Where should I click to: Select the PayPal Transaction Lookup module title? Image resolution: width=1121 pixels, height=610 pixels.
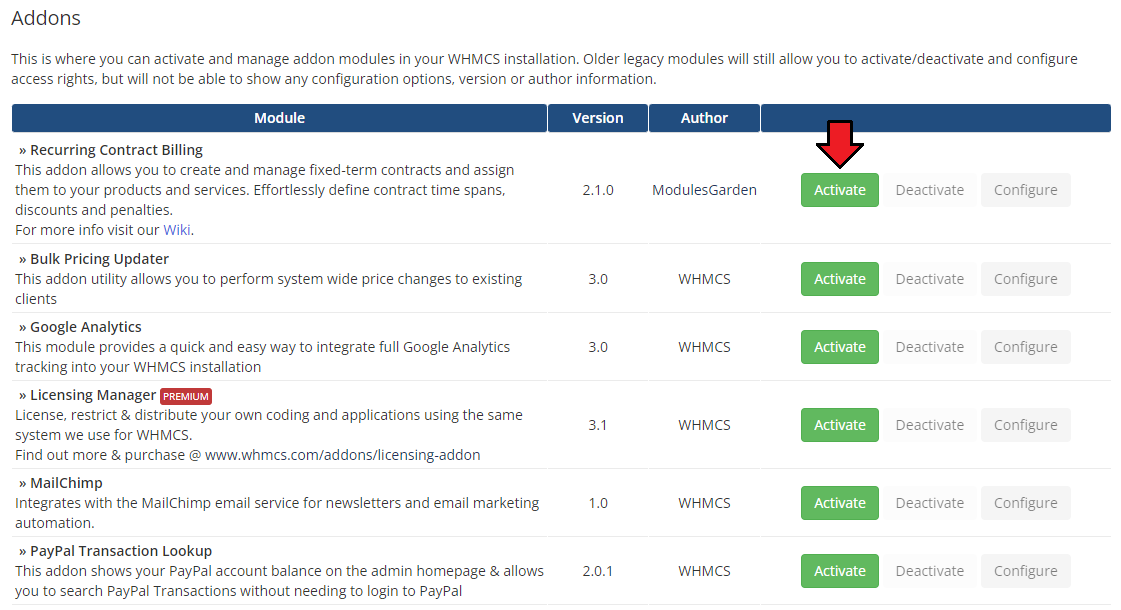point(121,551)
